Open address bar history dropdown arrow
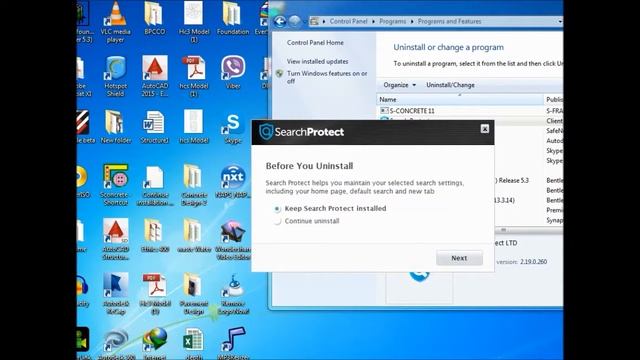Image resolution: width=640 pixels, height=360 pixels. pyautogui.click(x=560, y=21)
